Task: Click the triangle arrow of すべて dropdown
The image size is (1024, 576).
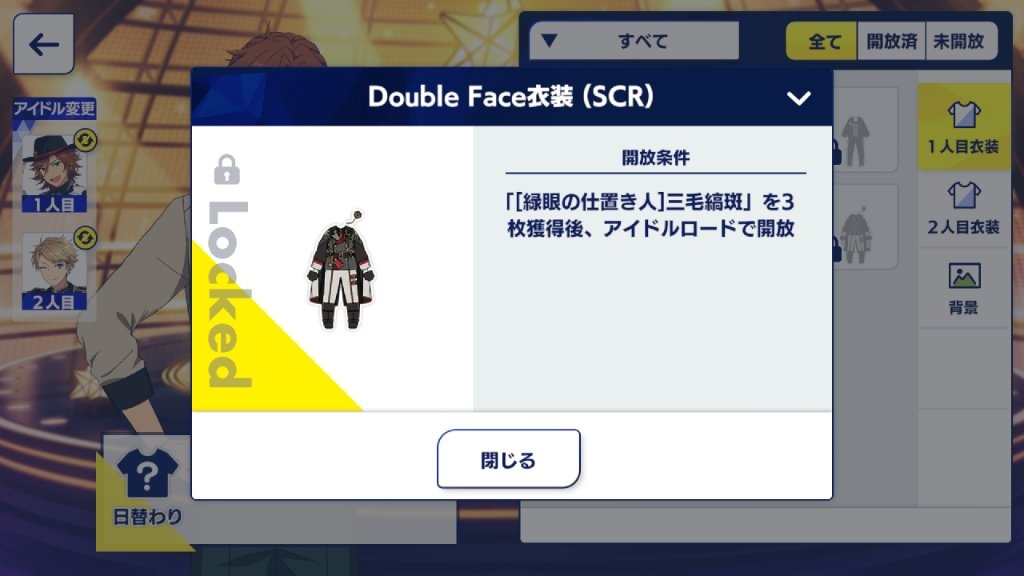Action: point(549,40)
